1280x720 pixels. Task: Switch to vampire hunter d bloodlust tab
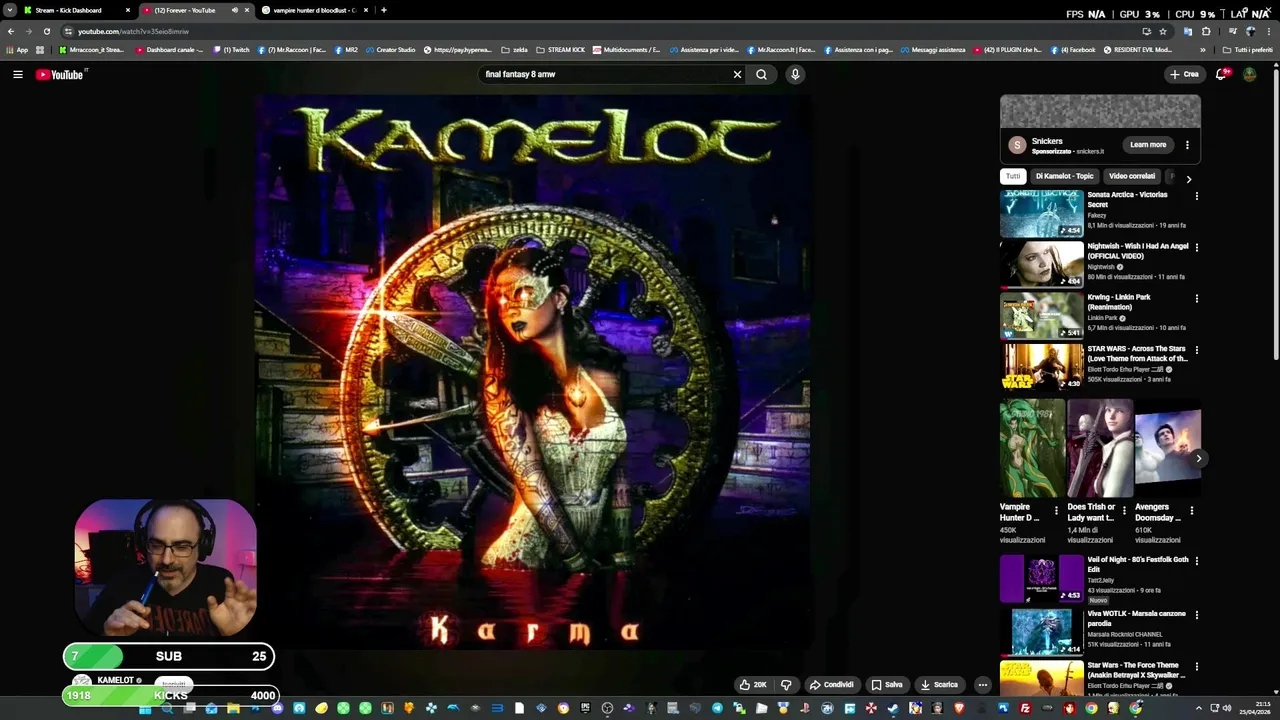315,10
